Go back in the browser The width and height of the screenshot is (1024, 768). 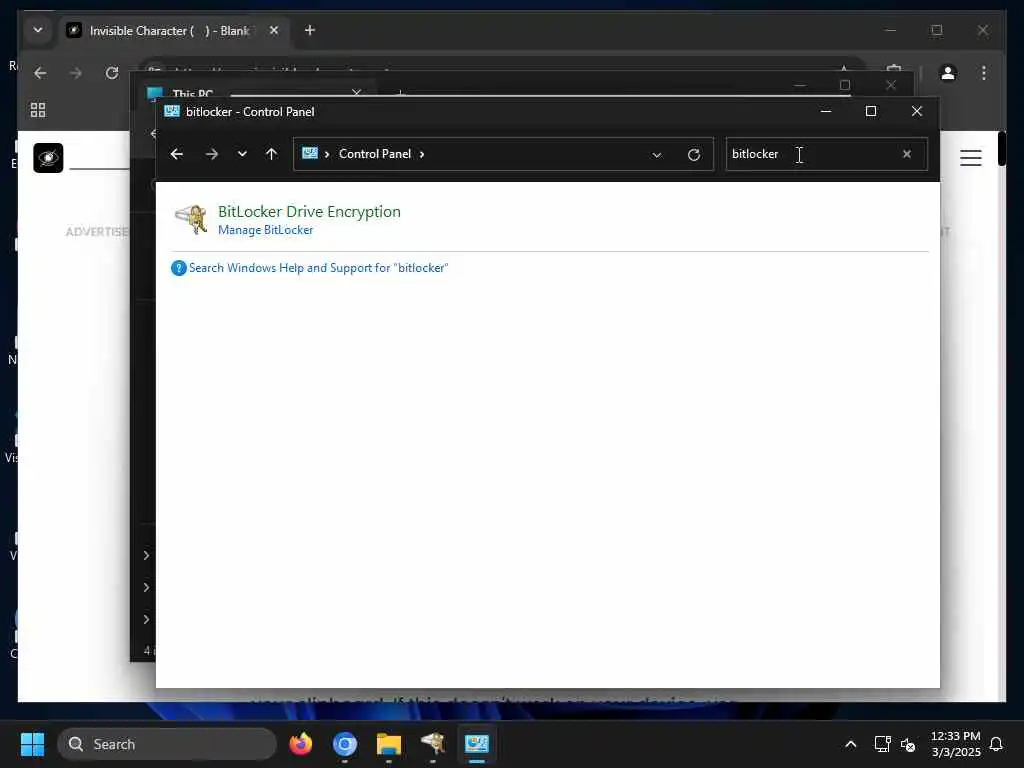[x=40, y=73]
